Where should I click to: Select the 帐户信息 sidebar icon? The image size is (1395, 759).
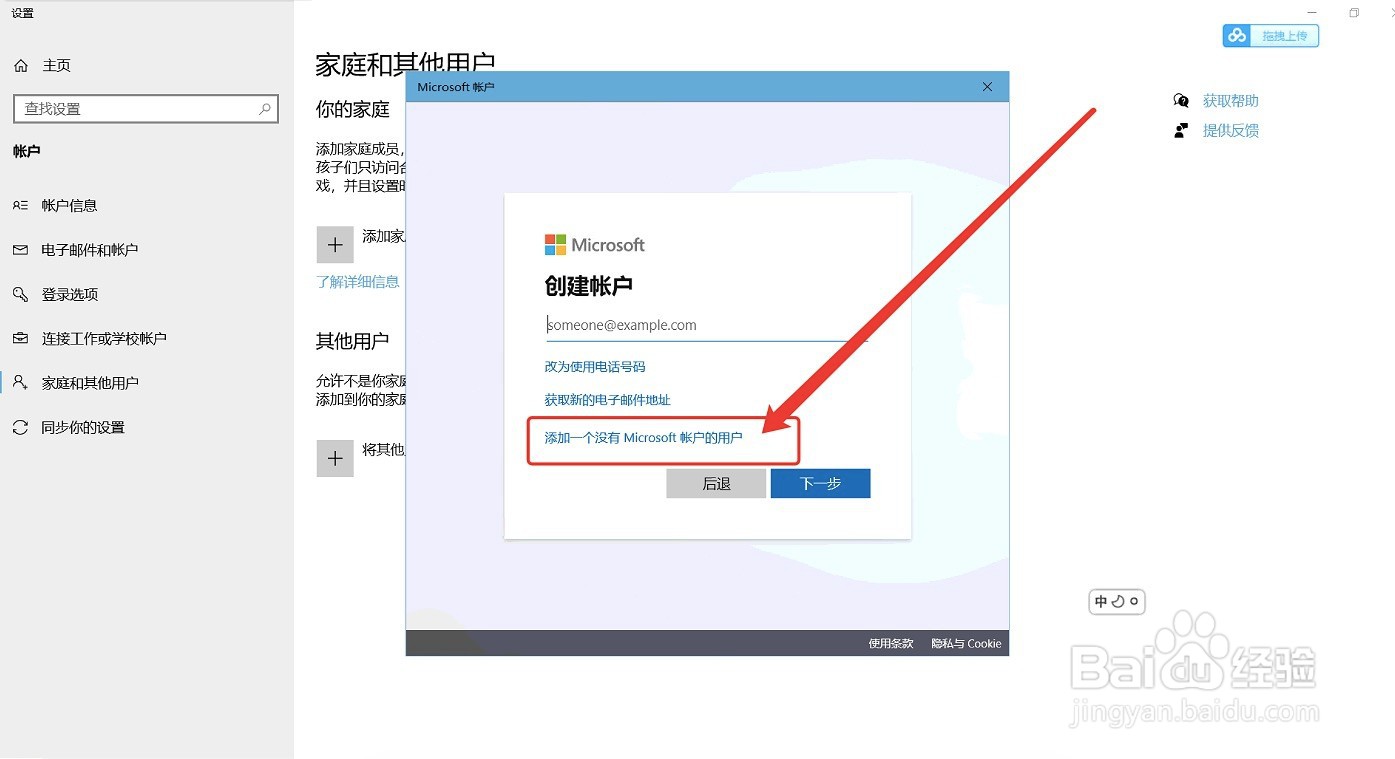[x=21, y=205]
